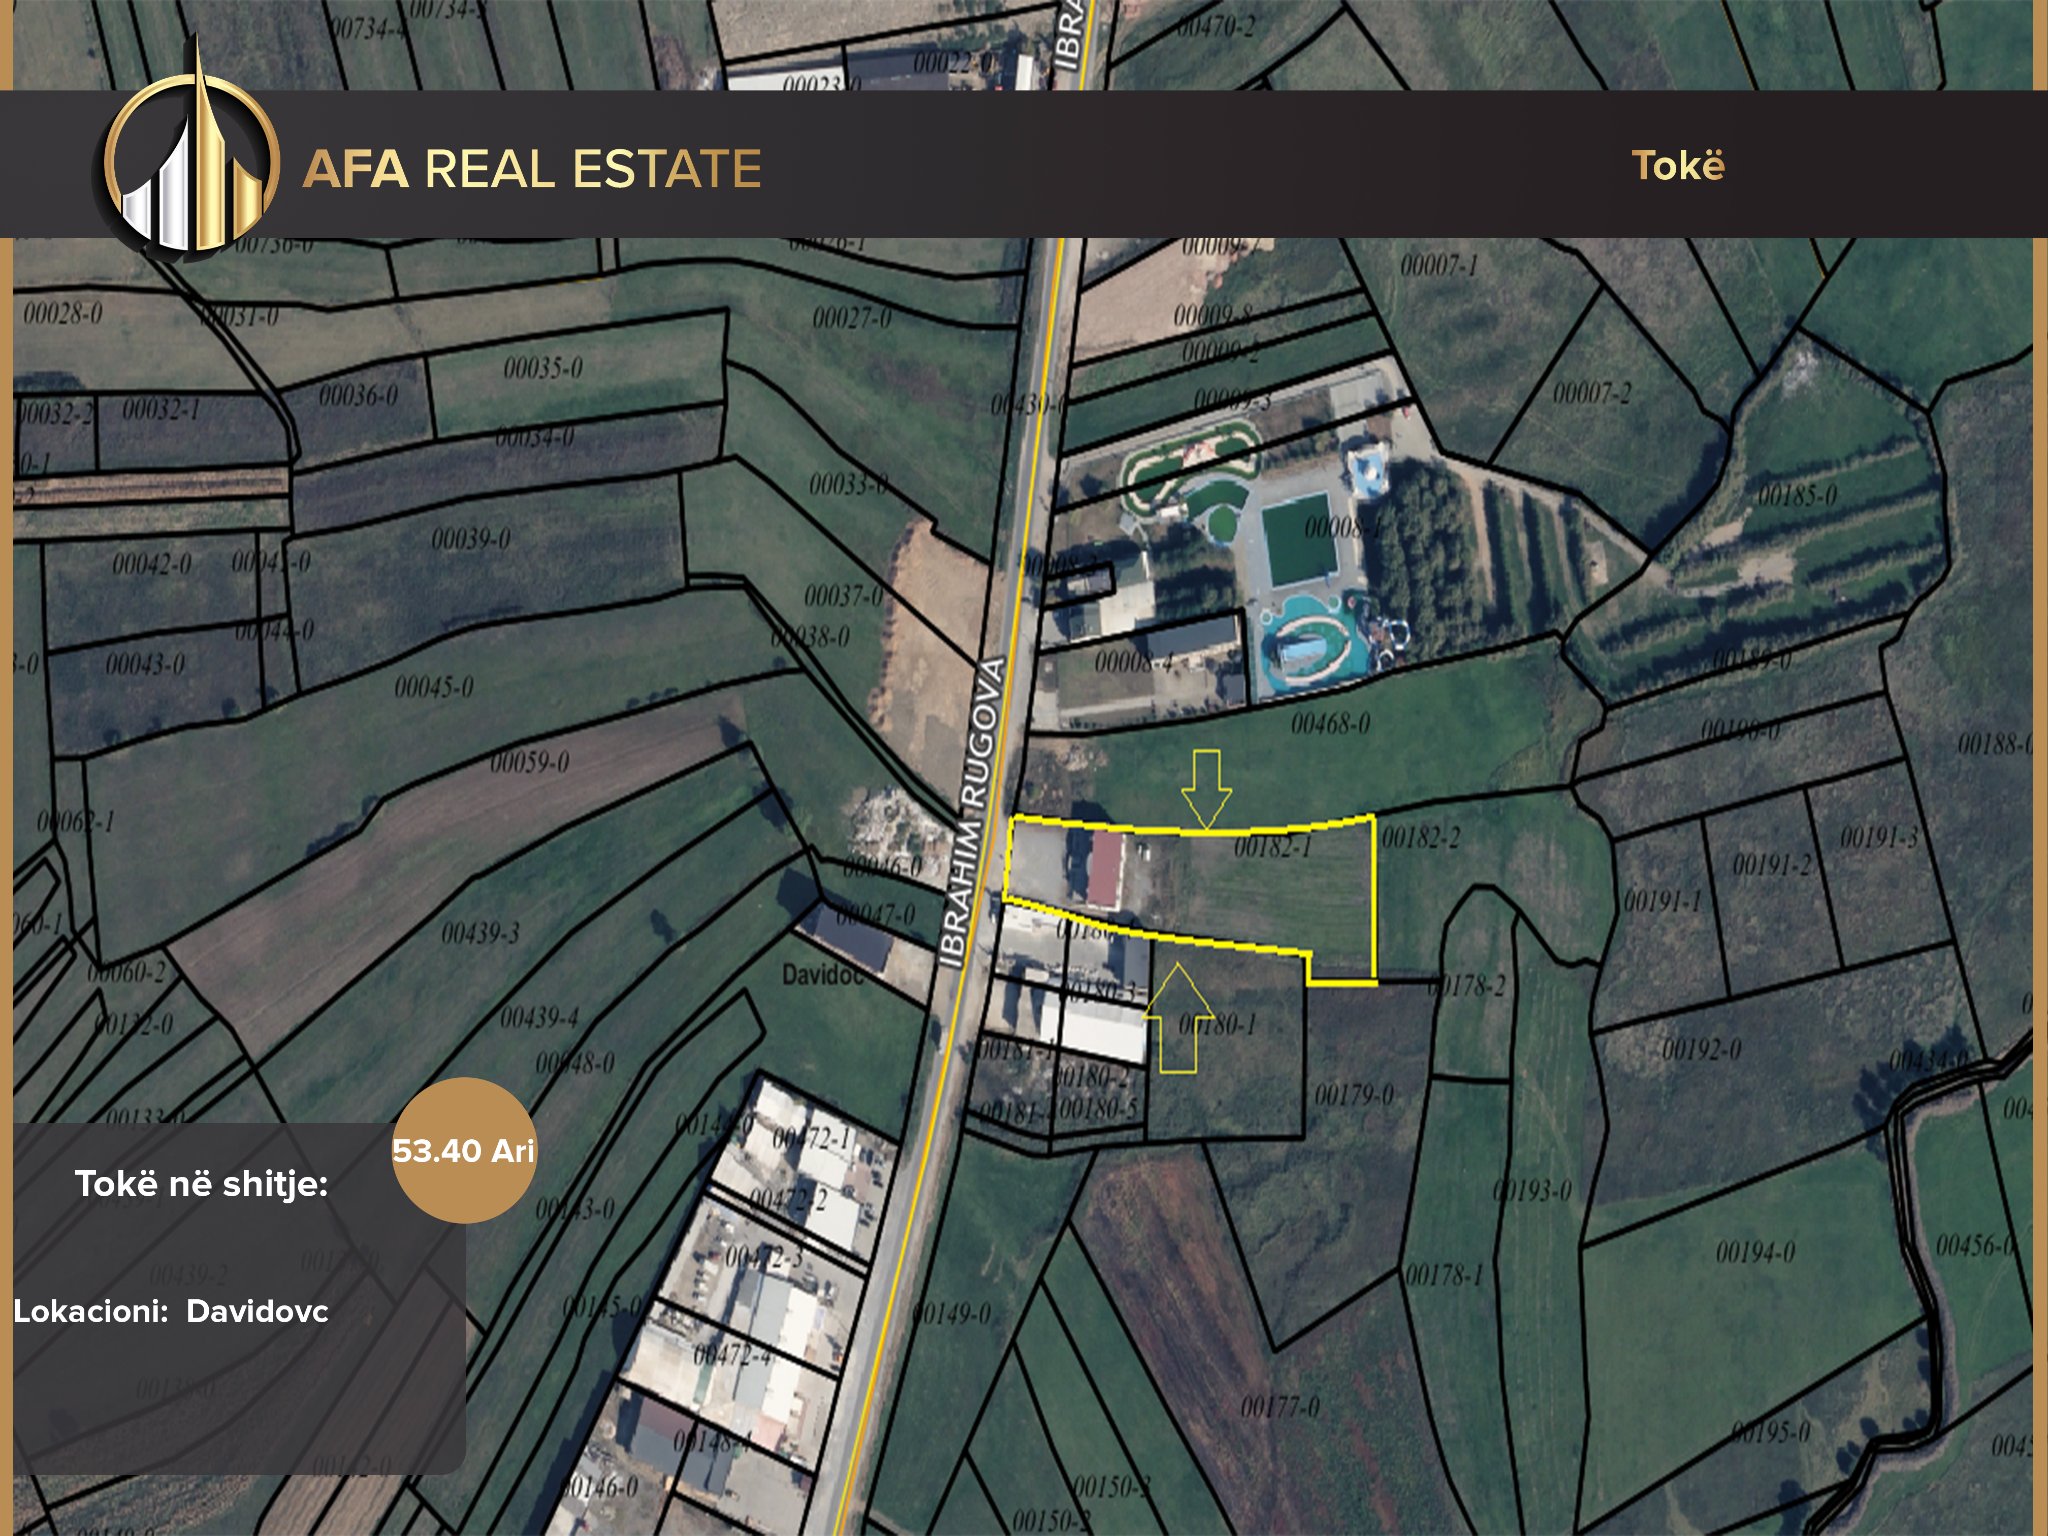Click parcel label 00032-1
2048x1536 pixels.
point(161,409)
